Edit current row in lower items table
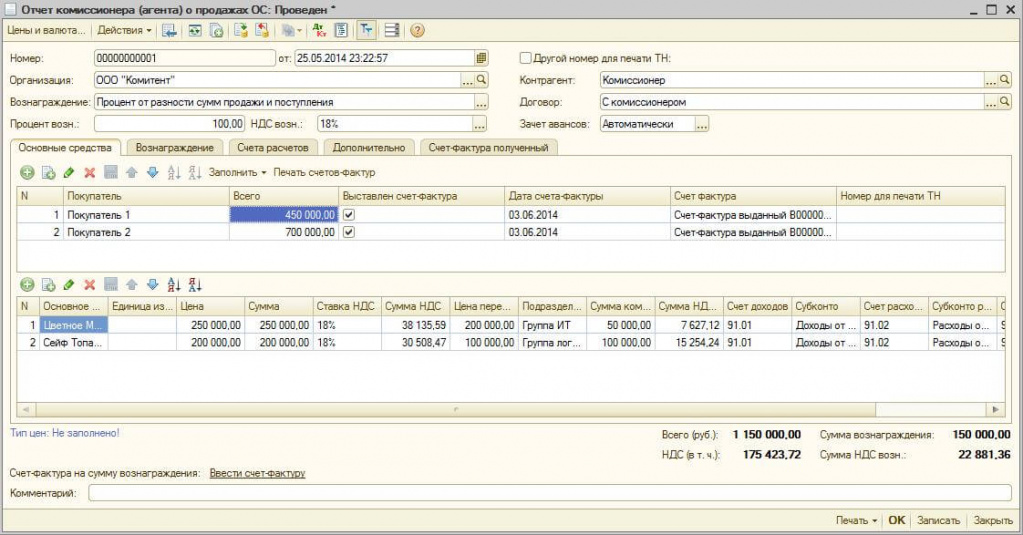Image resolution: width=1023 pixels, height=535 pixels. tap(68, 285)
